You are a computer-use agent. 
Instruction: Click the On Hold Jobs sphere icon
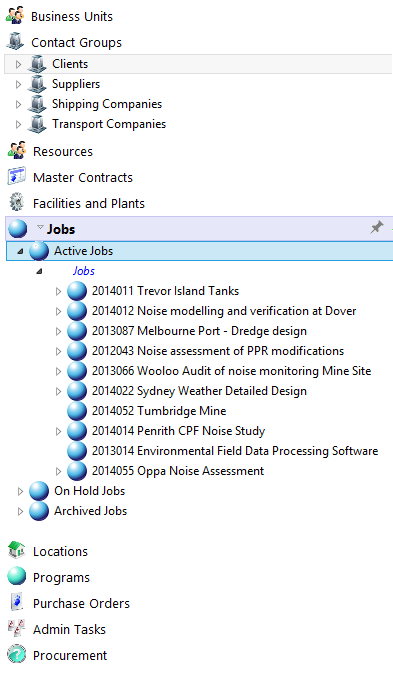[x=39, y=491]
